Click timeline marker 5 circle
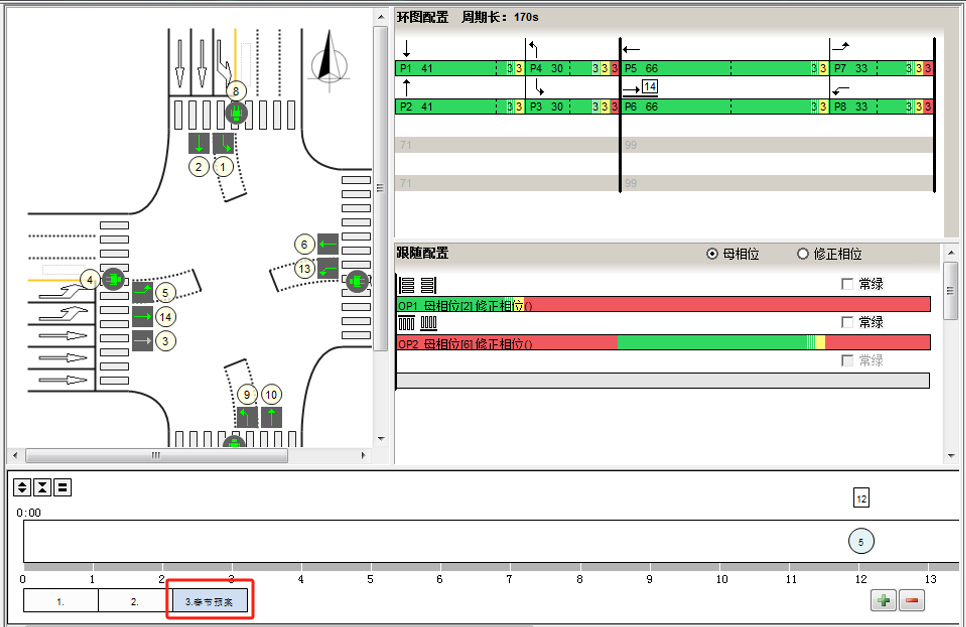Viewport: 966px width, 627px height. click(861, 541)
